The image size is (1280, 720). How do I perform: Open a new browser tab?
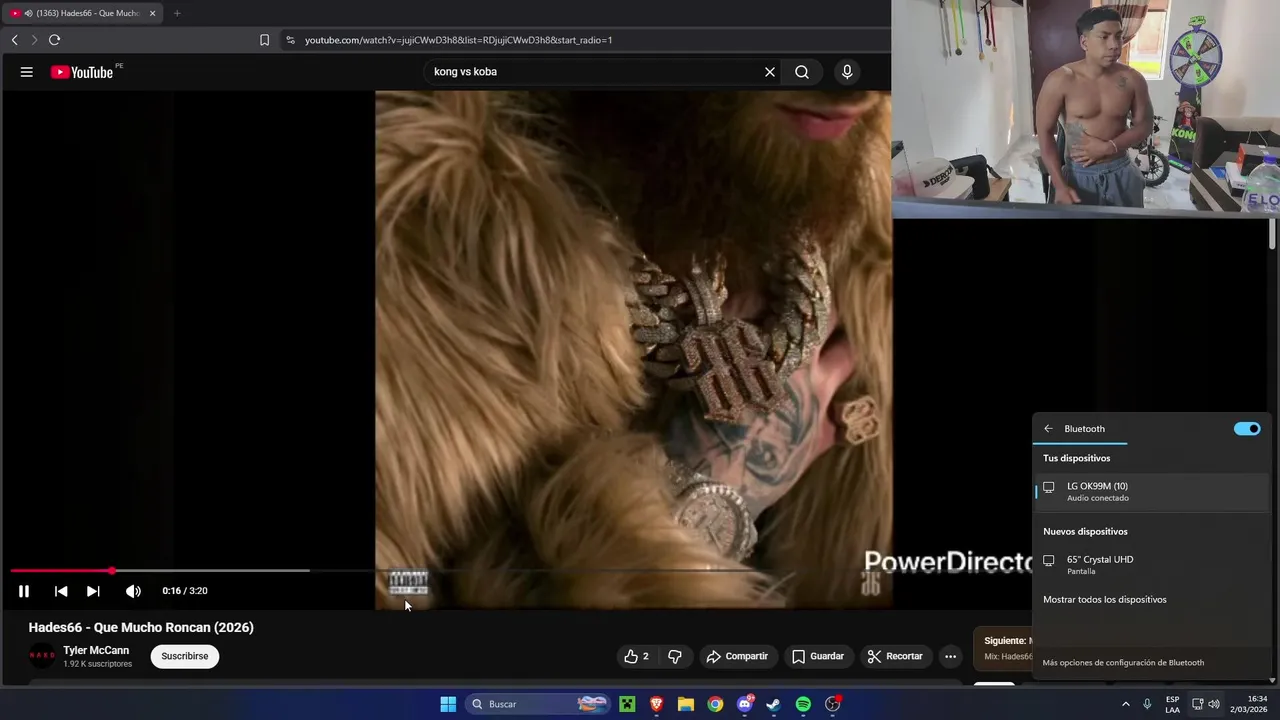[177, 13]
